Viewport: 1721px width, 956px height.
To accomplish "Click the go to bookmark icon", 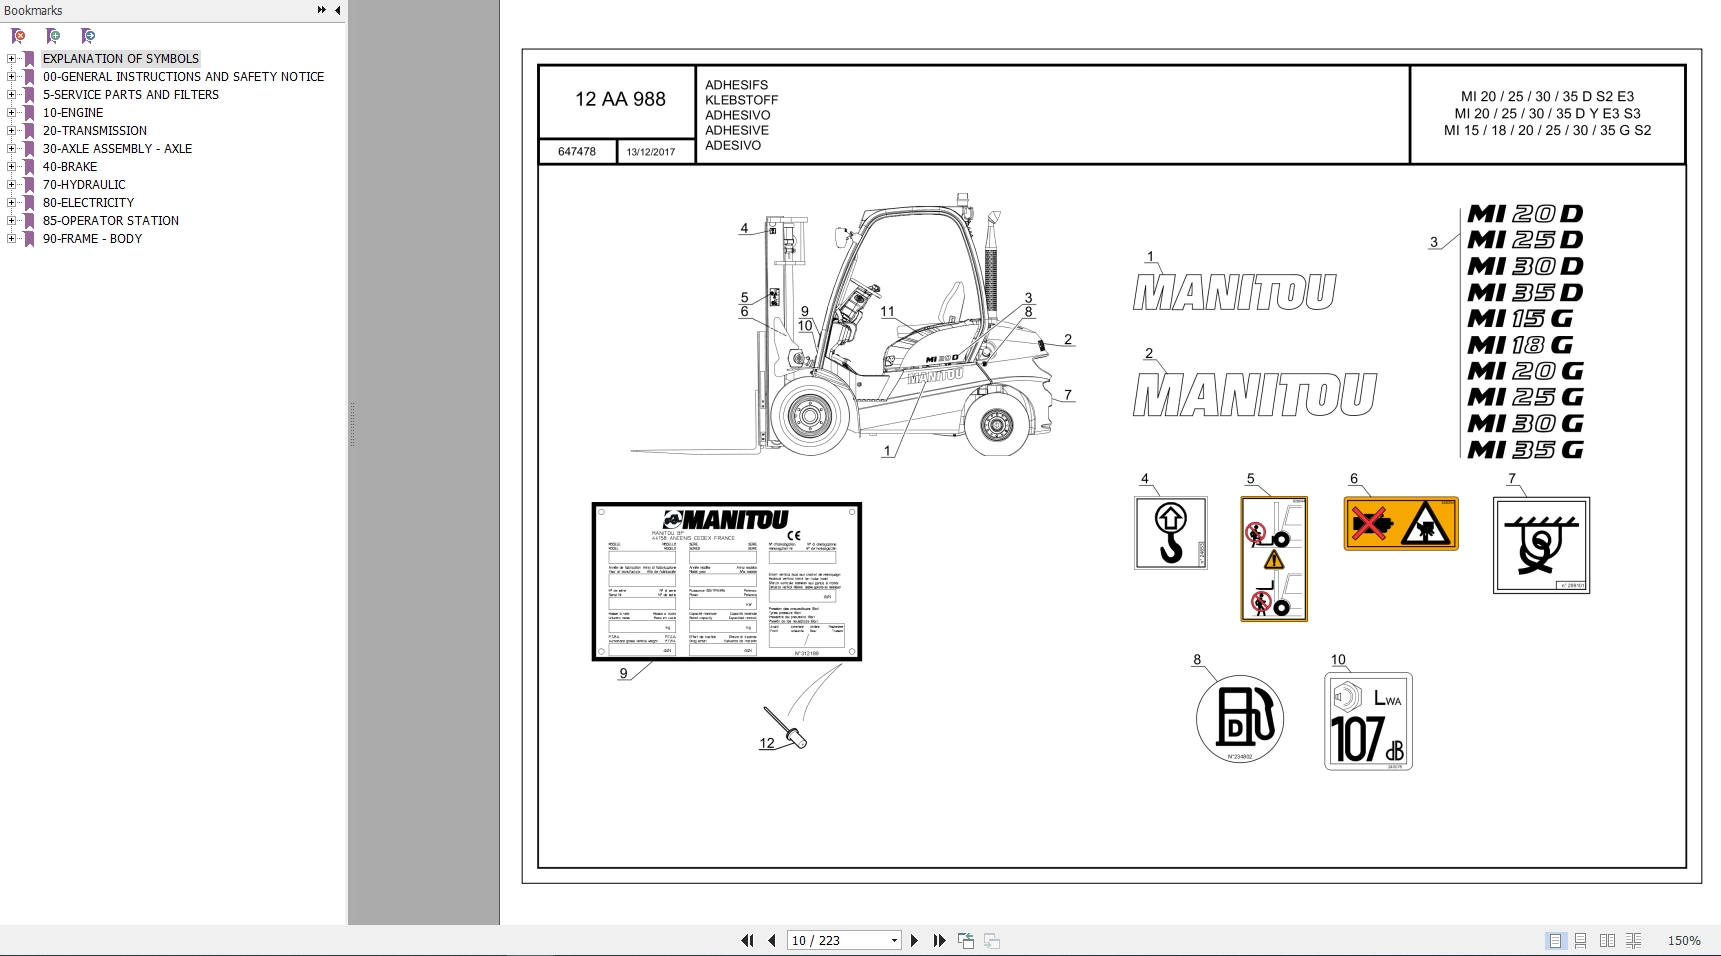I will click(x=88, y=36).
